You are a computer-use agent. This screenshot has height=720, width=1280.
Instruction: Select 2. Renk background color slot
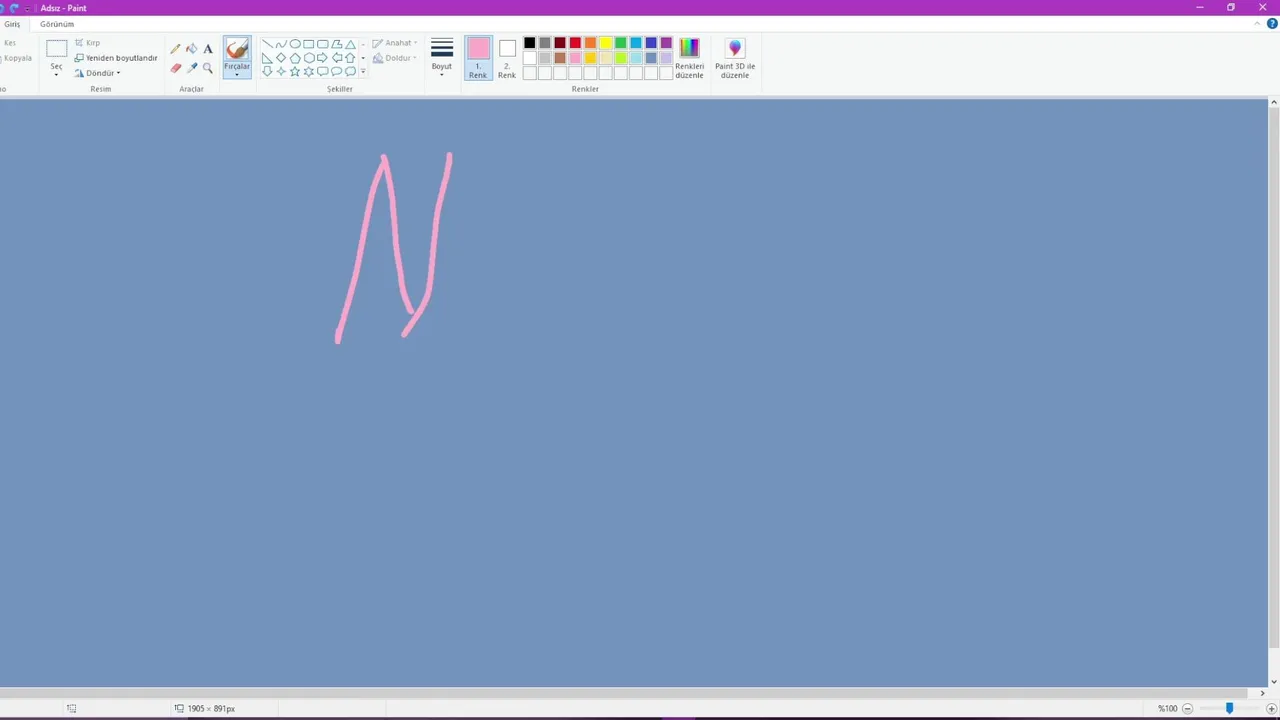[507, 58]
